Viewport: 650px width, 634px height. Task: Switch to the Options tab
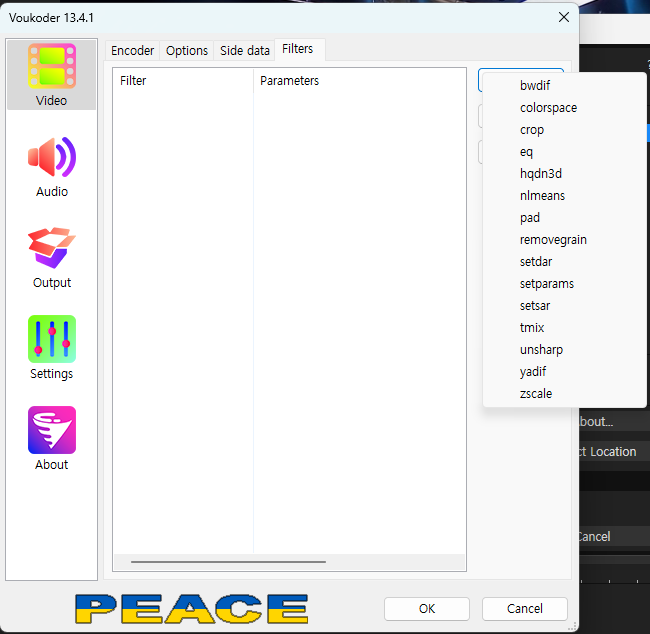coord(187,51)
